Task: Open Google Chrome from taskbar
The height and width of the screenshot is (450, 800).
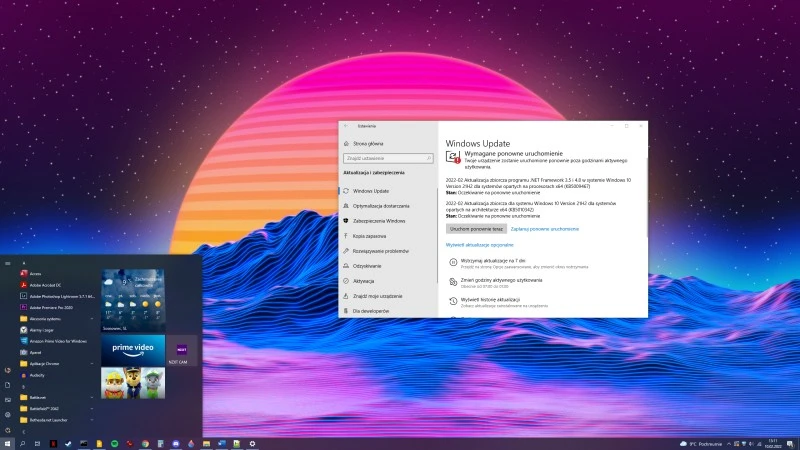Action: click(145, 444)
